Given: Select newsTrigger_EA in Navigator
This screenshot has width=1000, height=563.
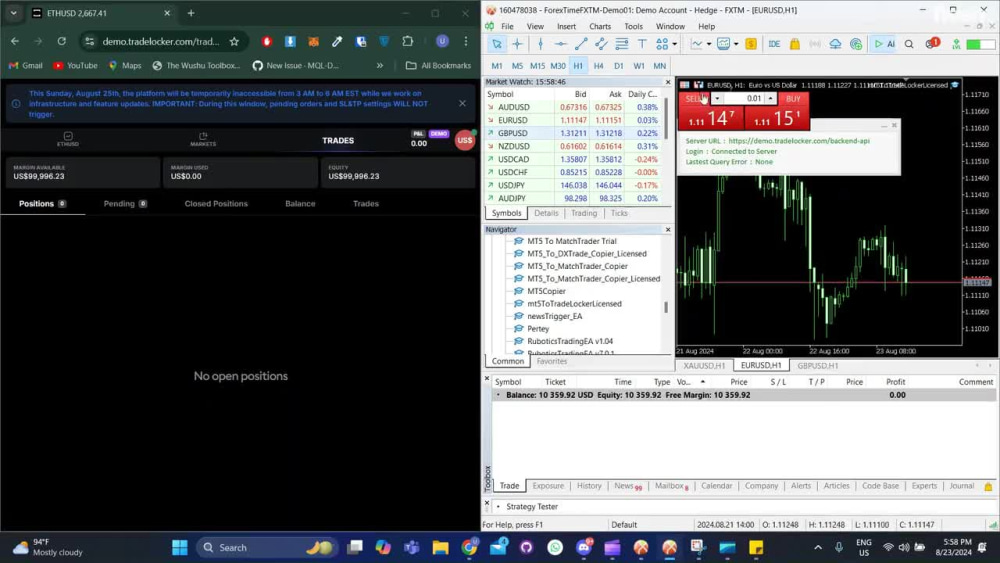Looking at the screenshot, I should [x=554, y=316].
